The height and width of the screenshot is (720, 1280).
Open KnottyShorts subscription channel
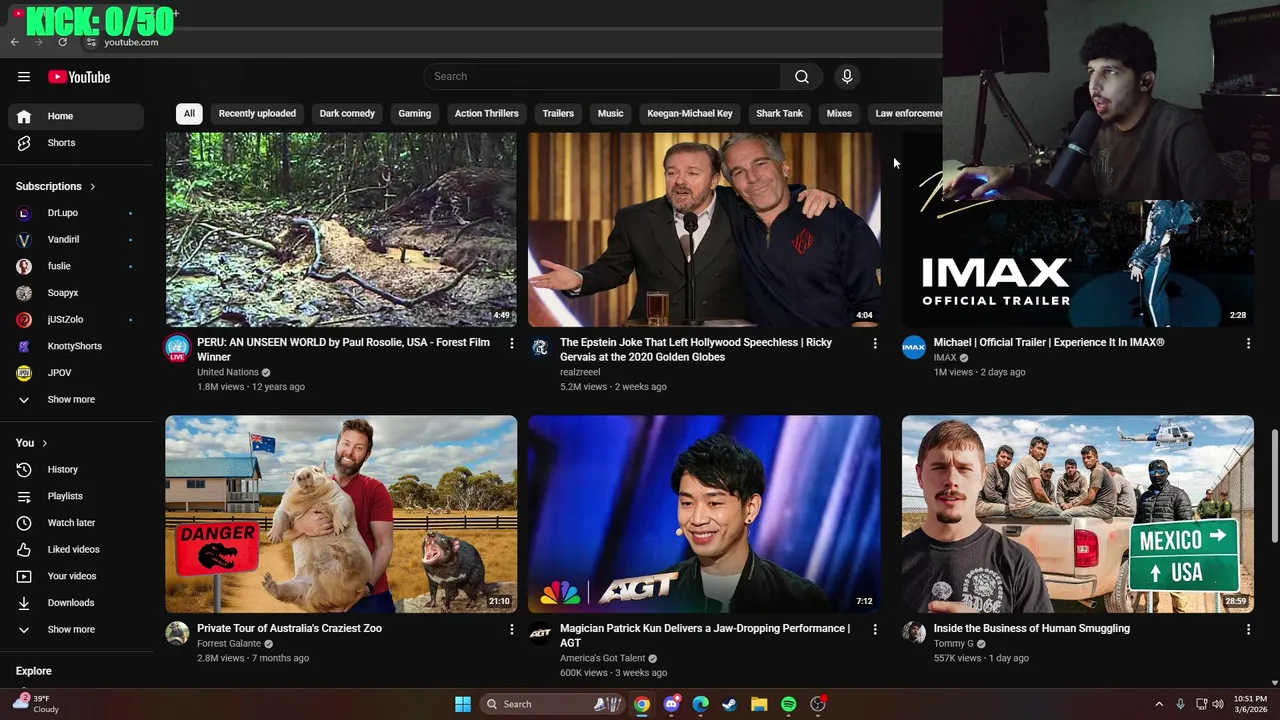[x=76, y=346]
